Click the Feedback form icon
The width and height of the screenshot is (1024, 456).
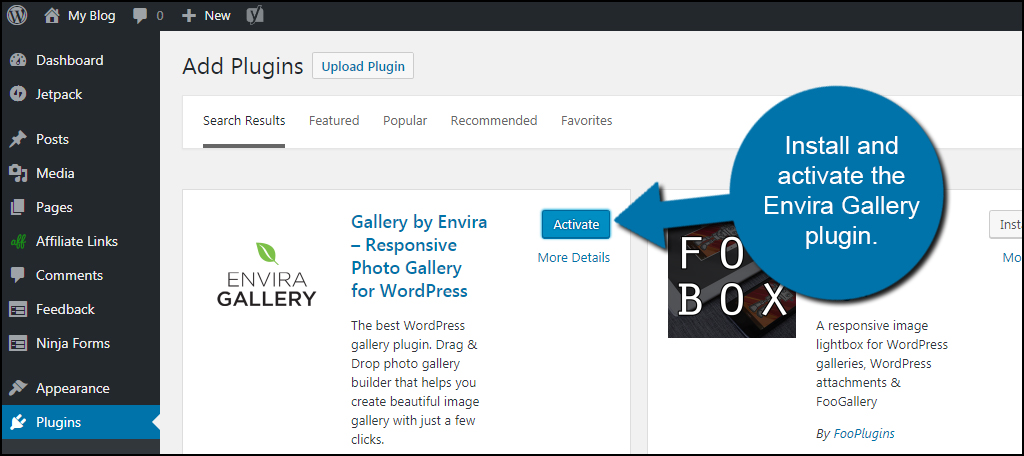click(x=18, y=309)
